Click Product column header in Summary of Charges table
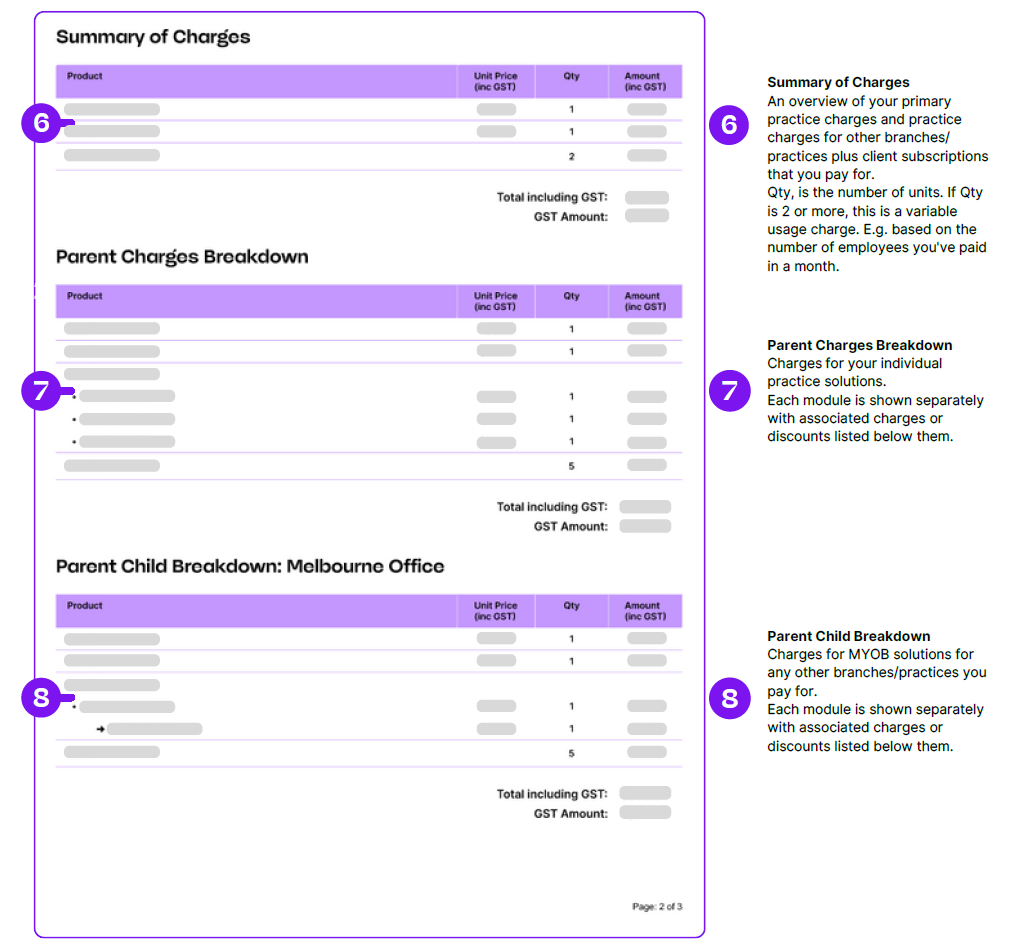Screen dimensions: 1021x949 click(85, 76)
